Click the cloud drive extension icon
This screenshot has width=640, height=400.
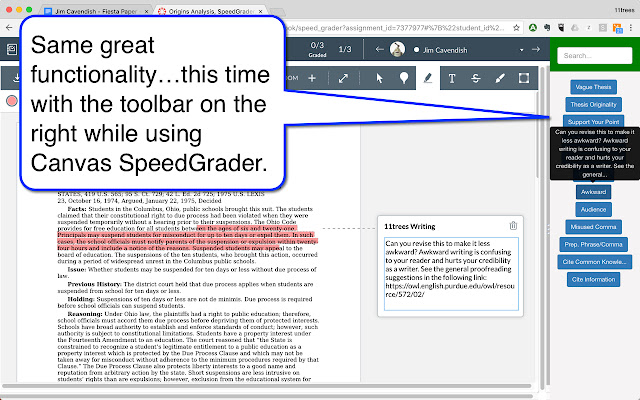click(575, 28)
